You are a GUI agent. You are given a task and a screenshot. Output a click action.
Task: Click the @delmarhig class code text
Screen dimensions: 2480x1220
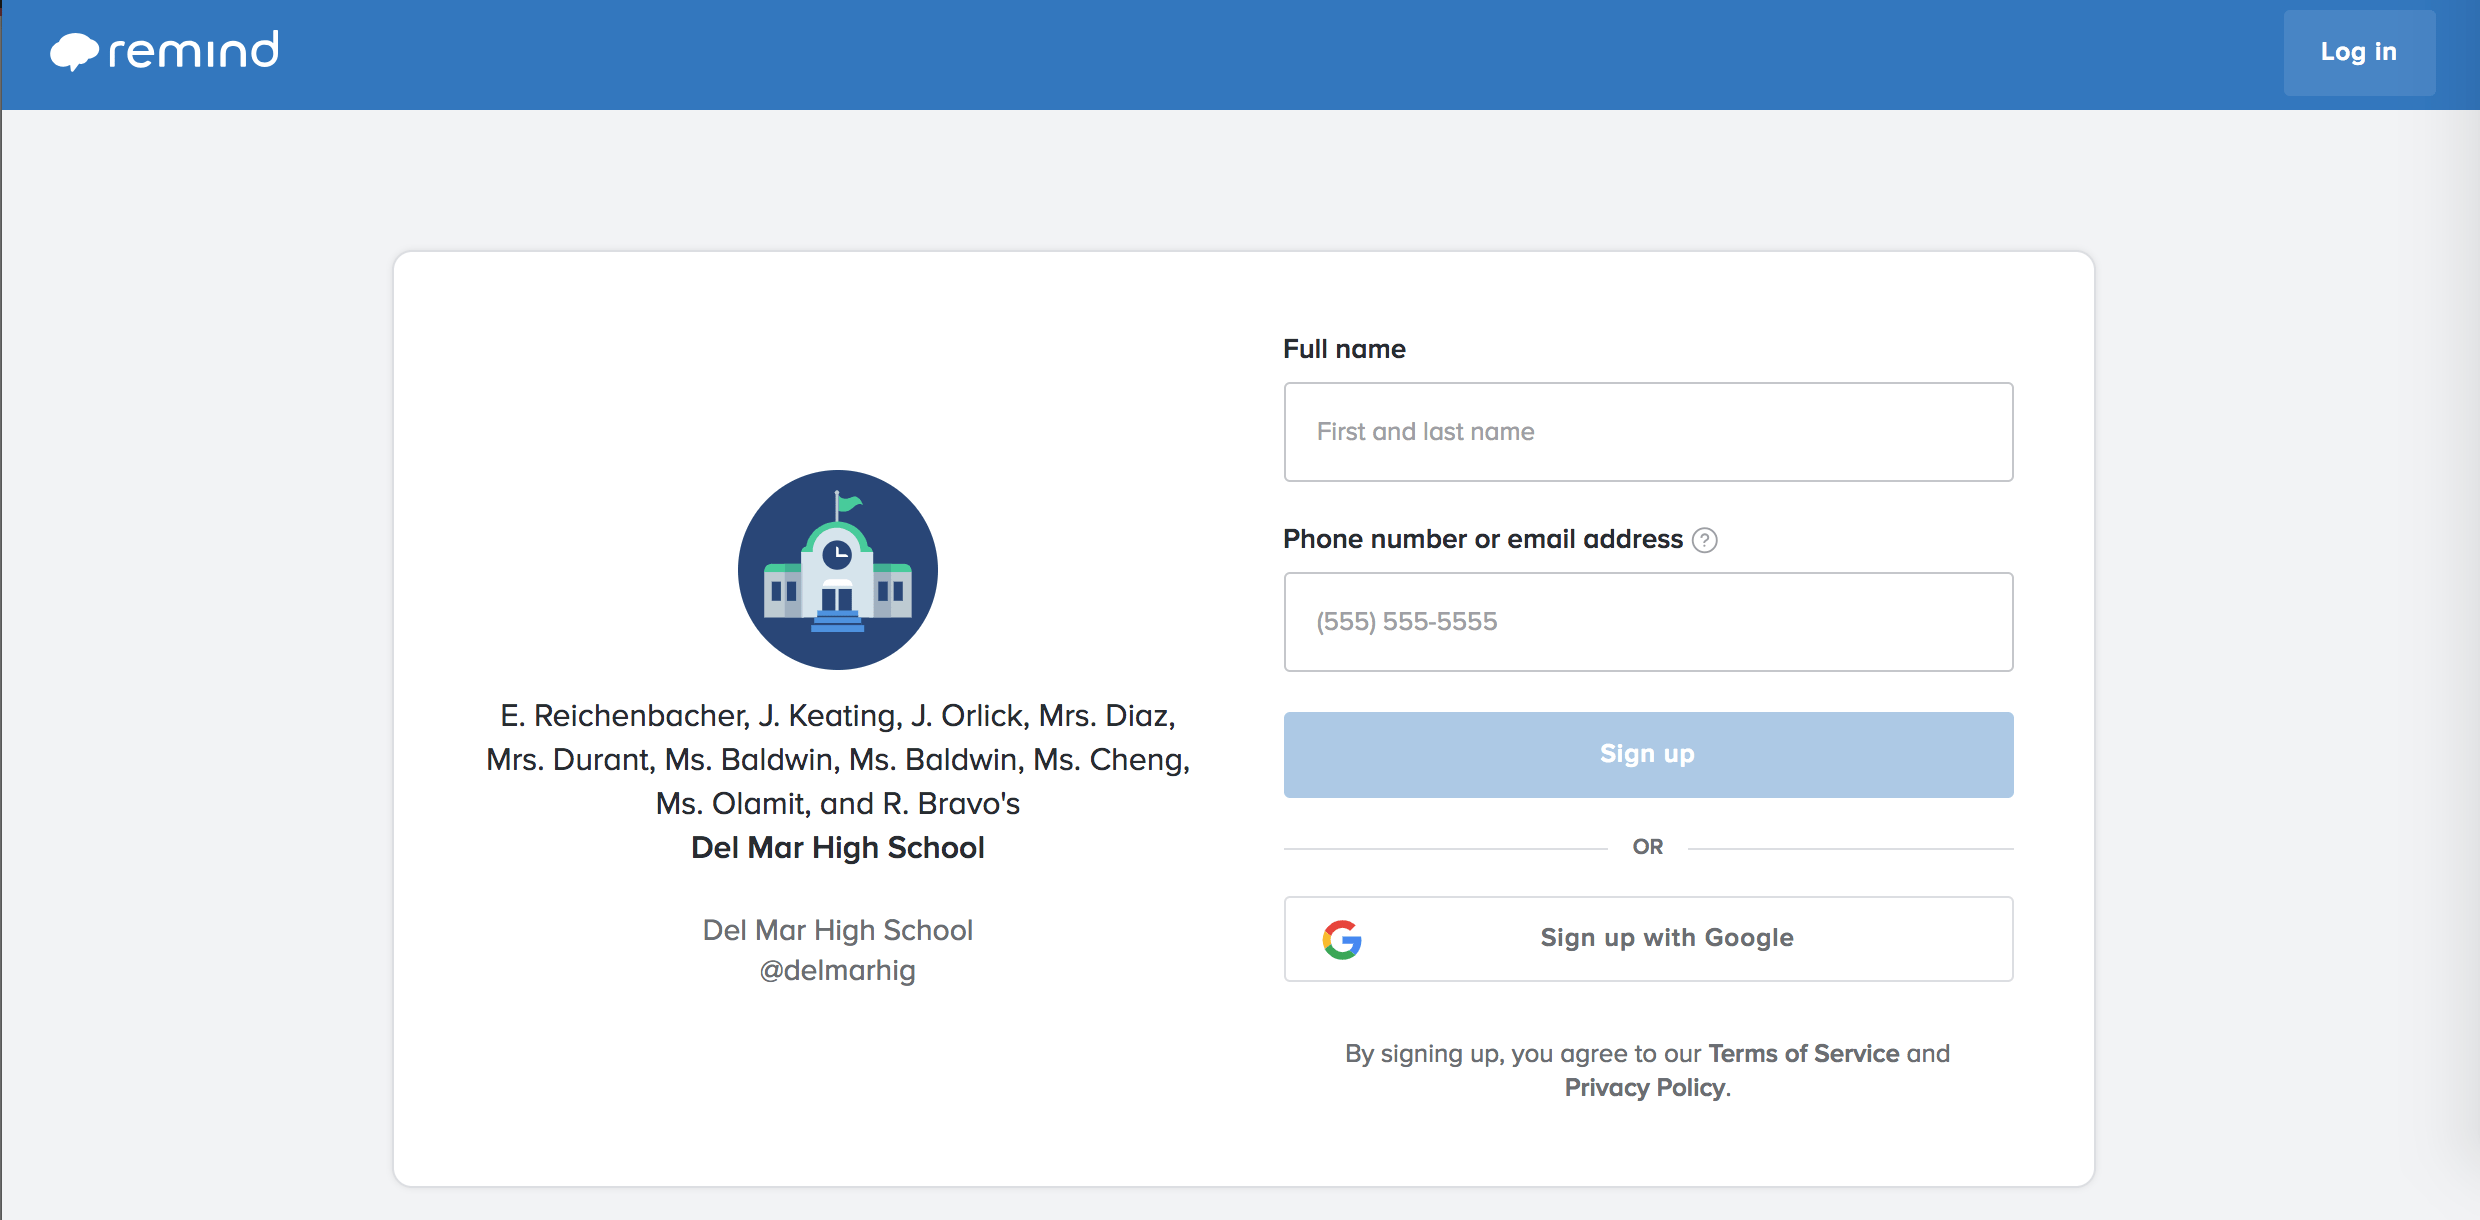coord(837,970)
